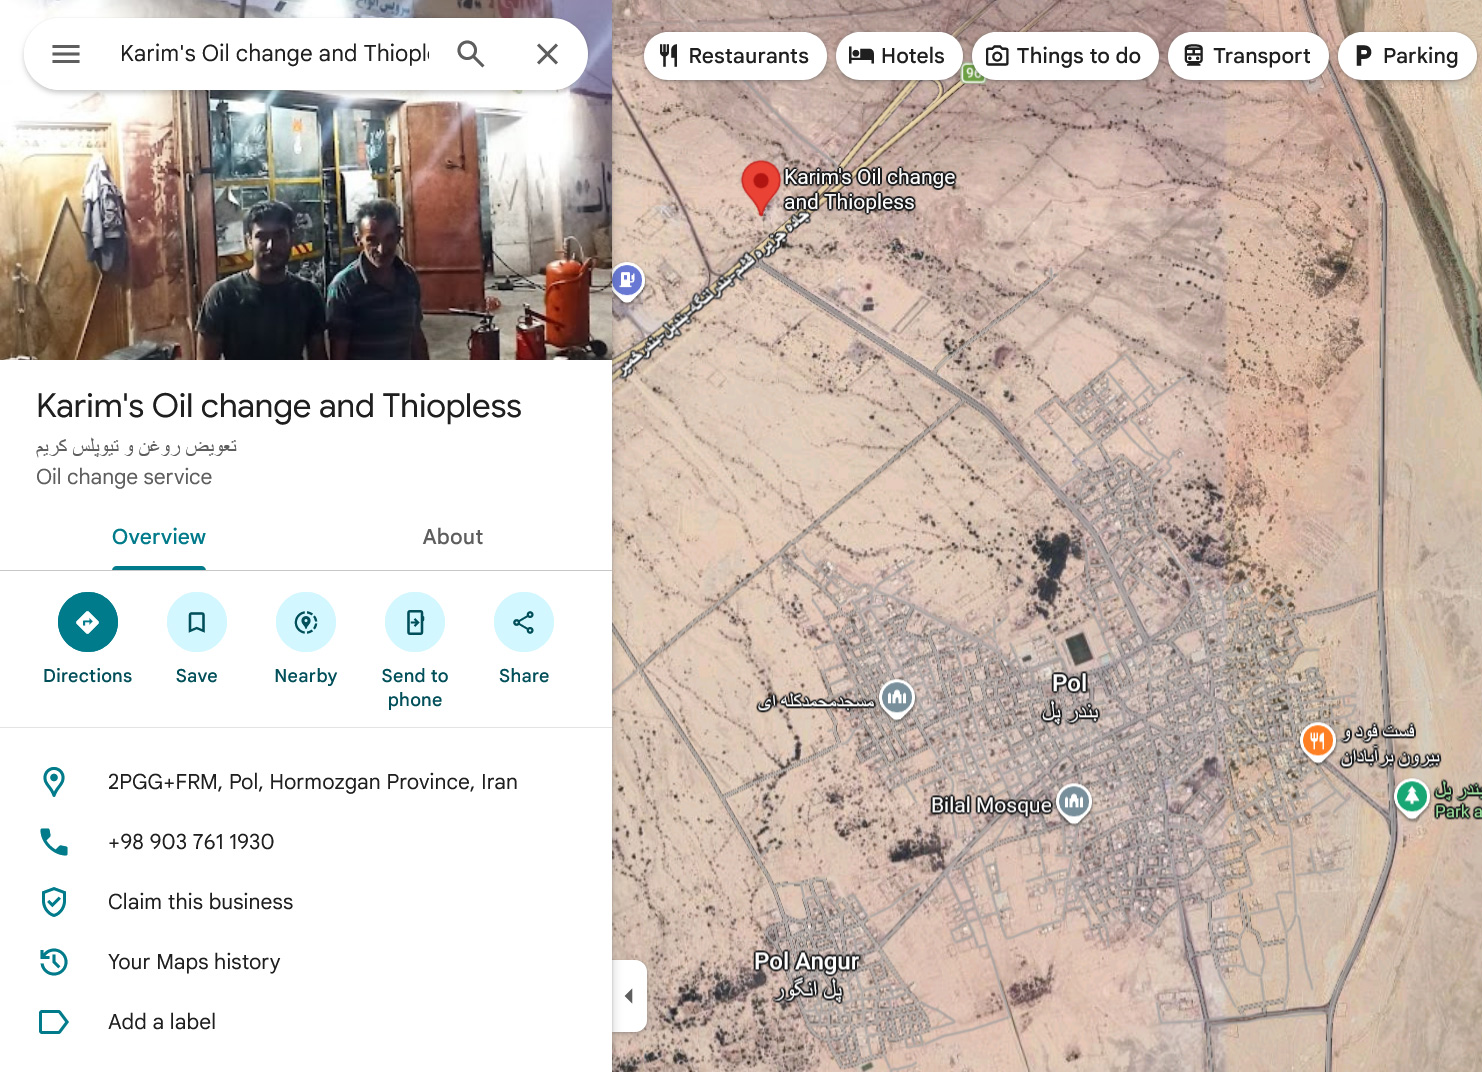Click the Pol Angur label on map

[x=807, y=975]
